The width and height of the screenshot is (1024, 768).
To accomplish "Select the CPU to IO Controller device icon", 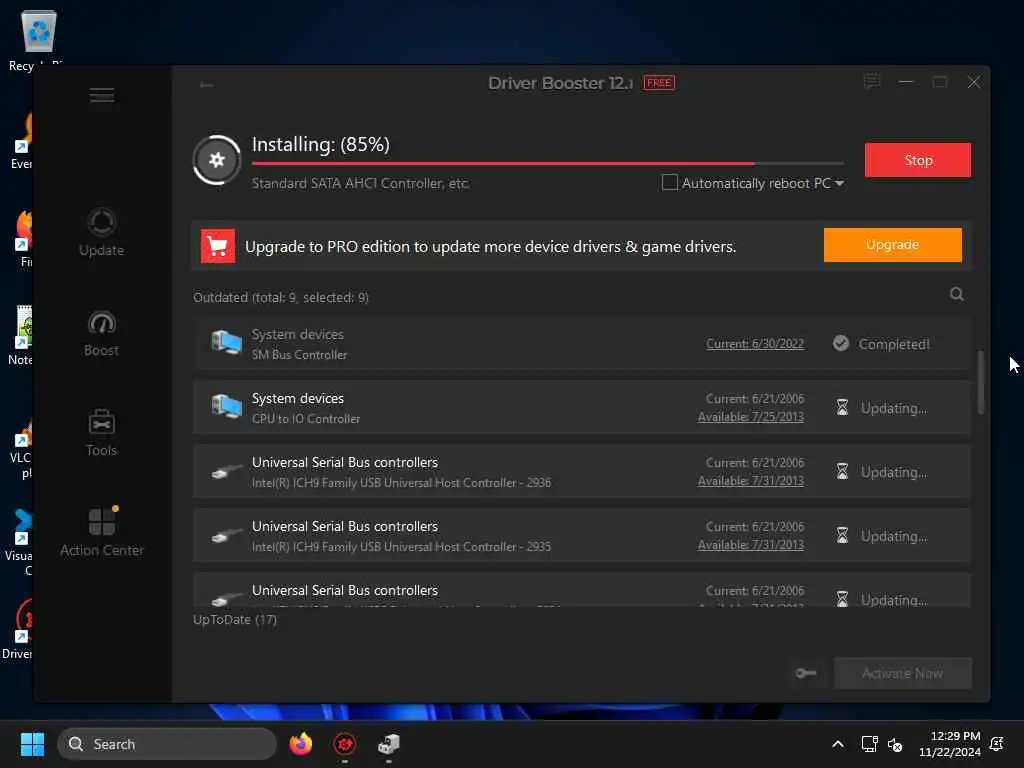I will pos(226,407).
